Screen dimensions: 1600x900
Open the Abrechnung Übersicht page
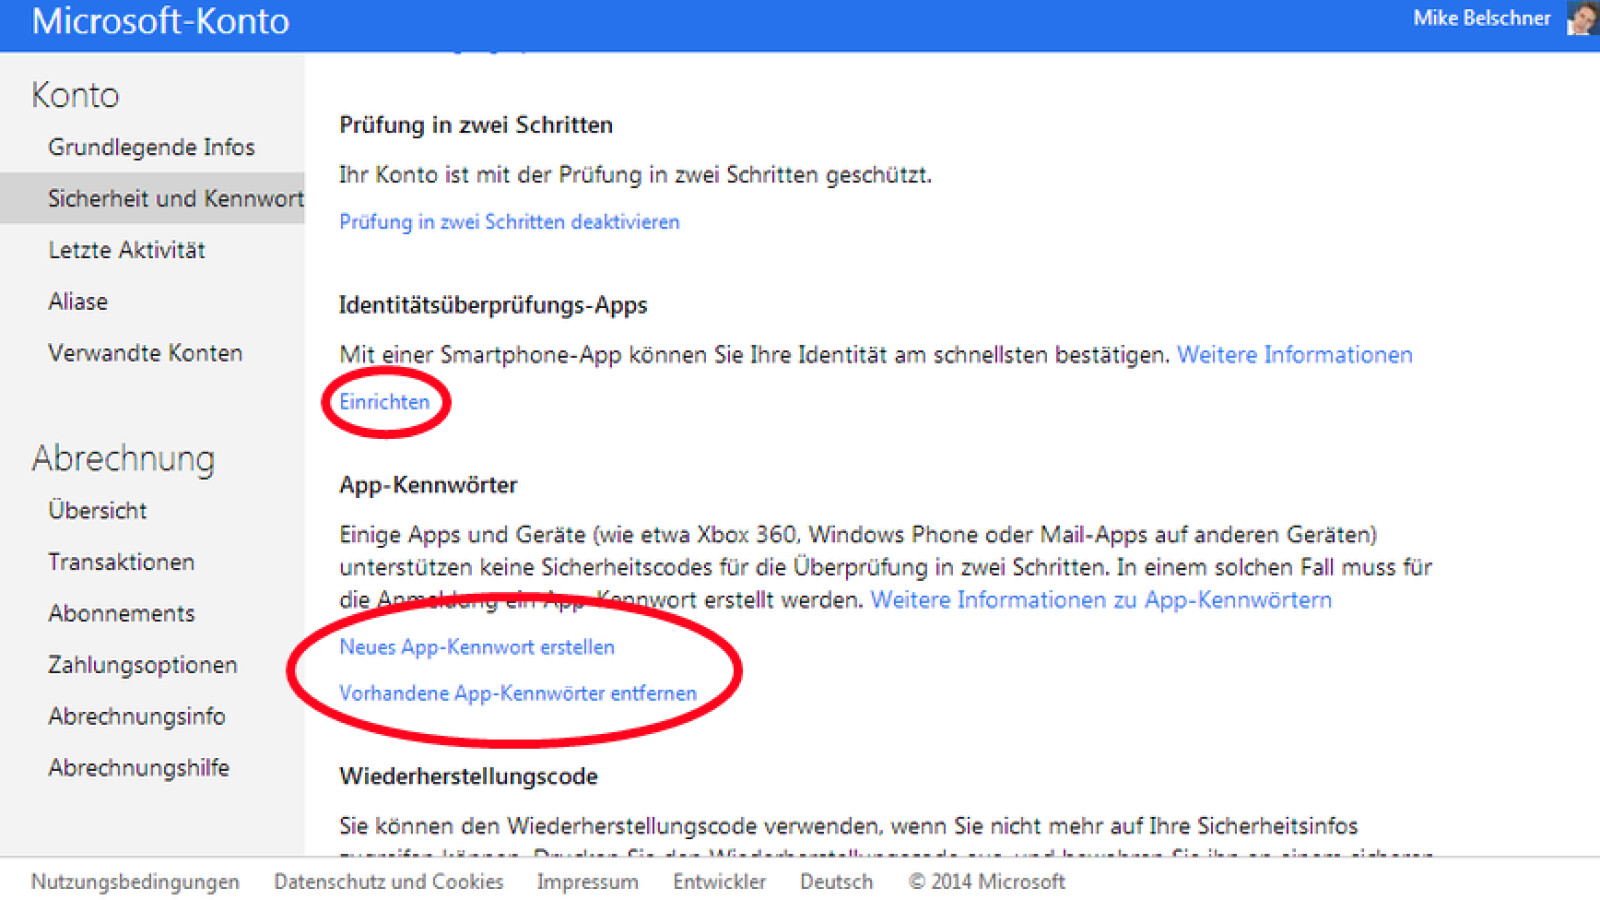coord(97,510)
